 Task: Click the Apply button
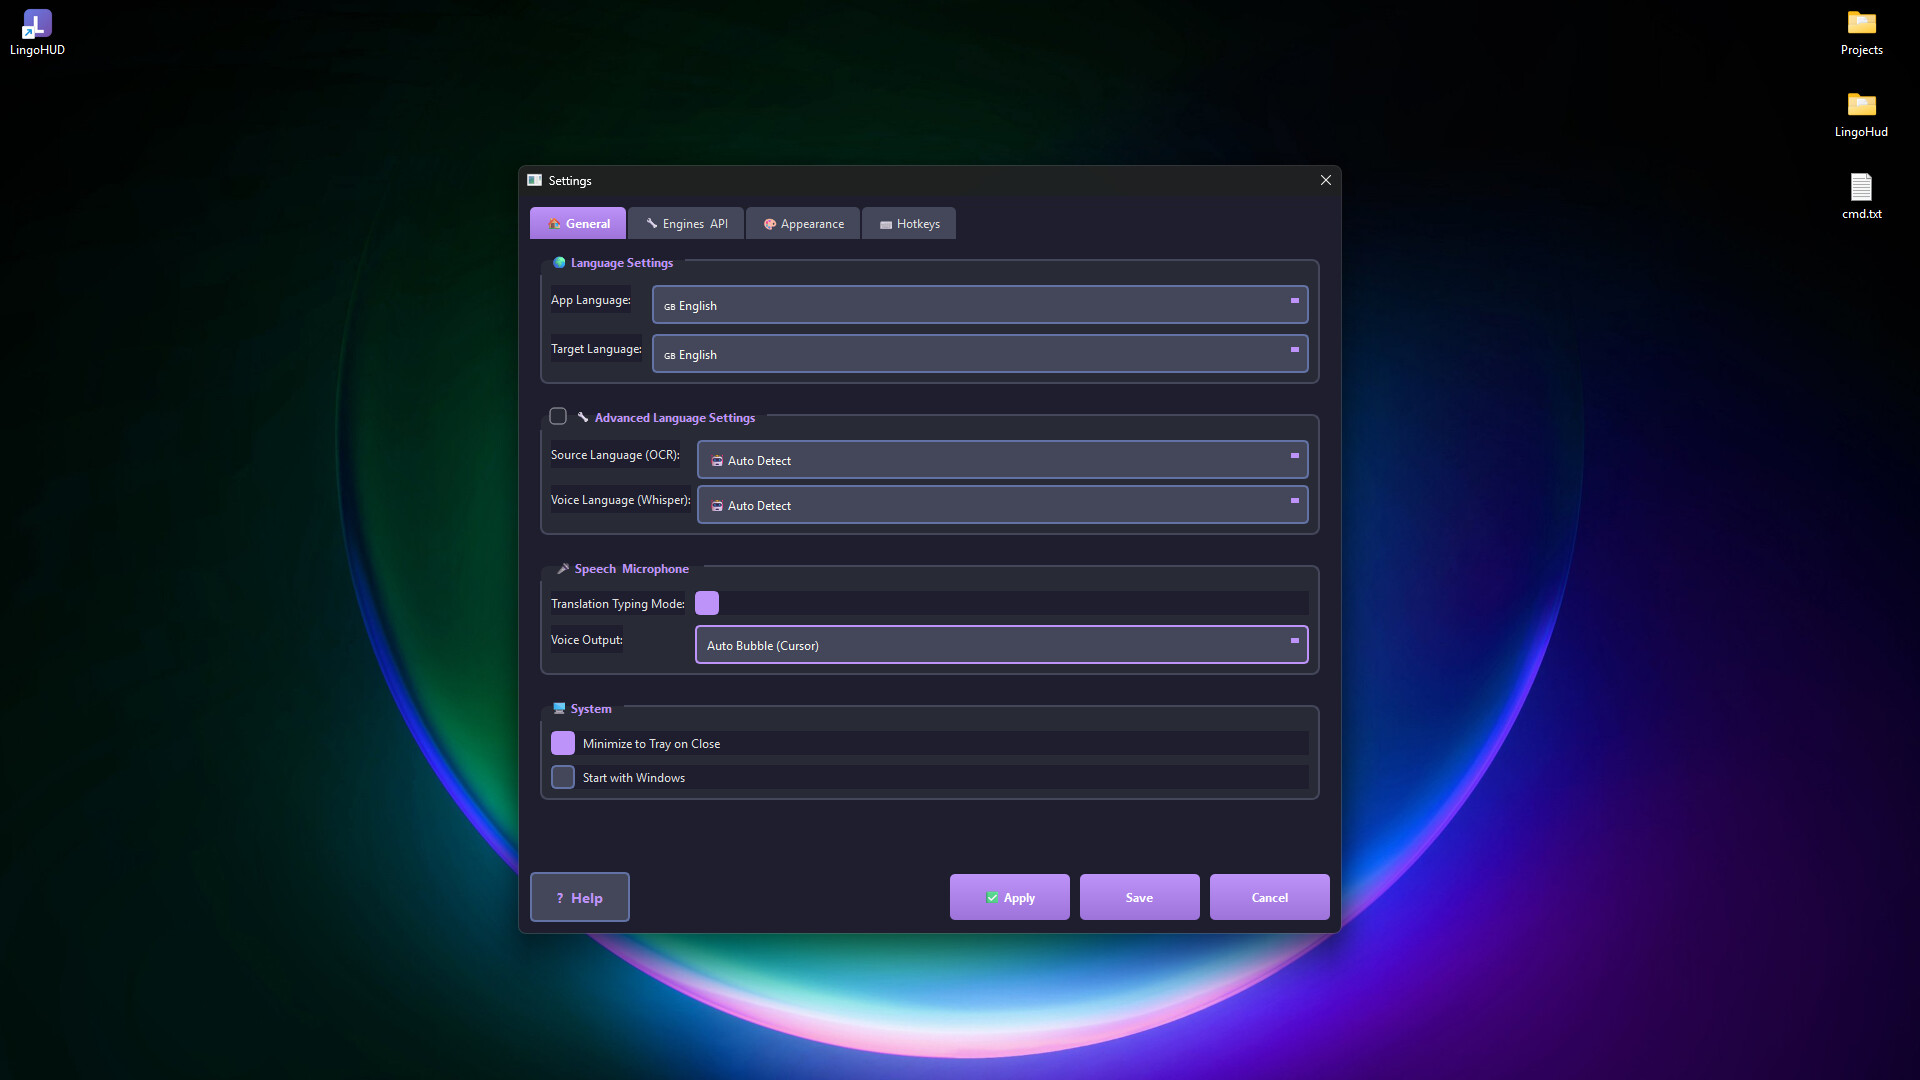pos(1009,897)
